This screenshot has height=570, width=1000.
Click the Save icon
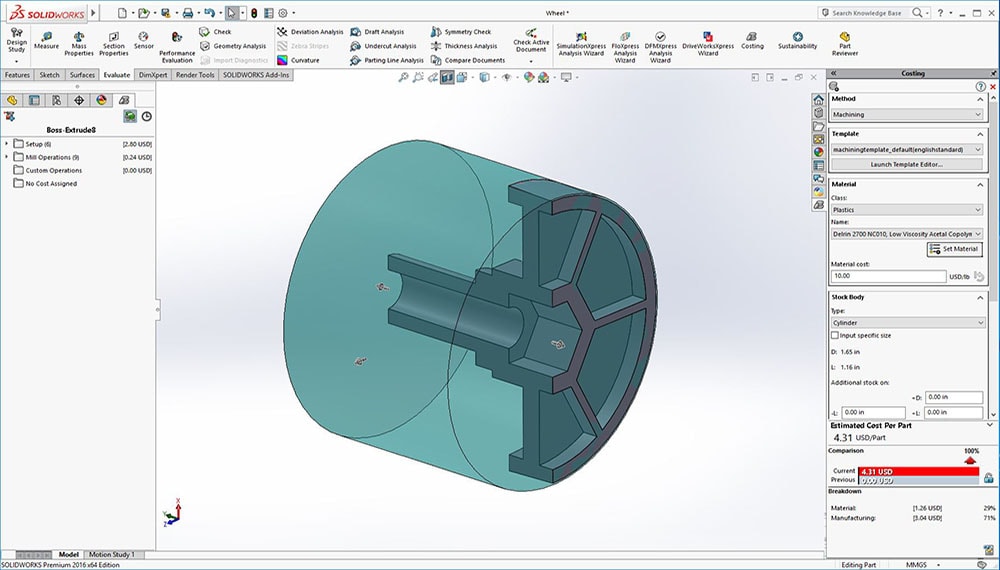tap(165, 13)
